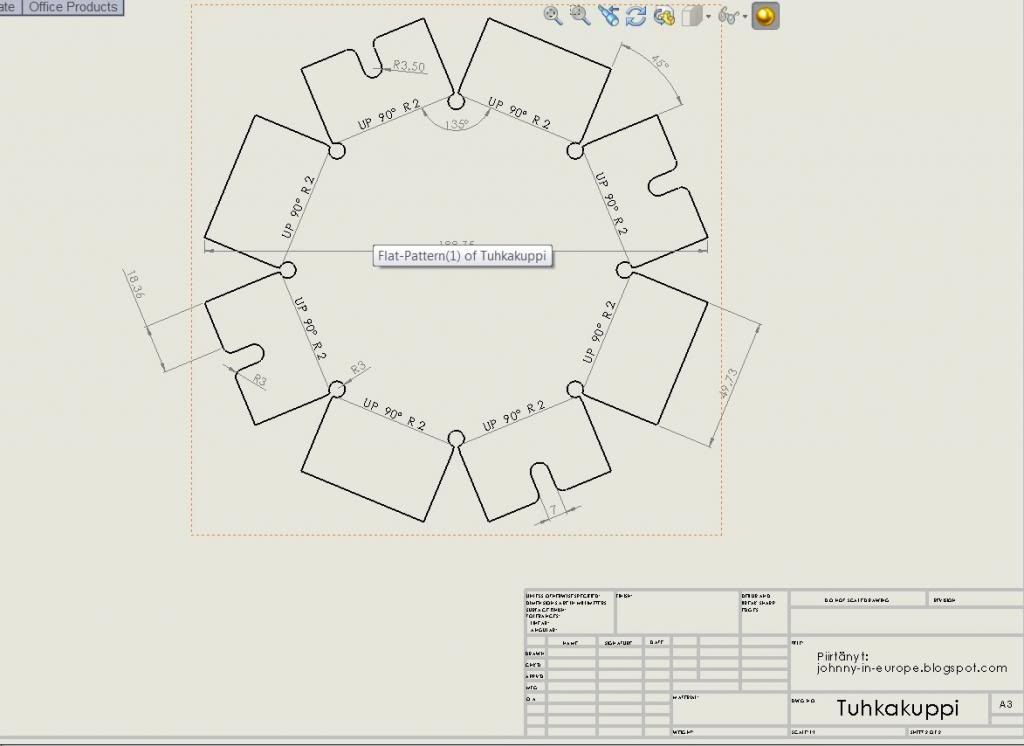Click the 135° angle dimension

456,125
